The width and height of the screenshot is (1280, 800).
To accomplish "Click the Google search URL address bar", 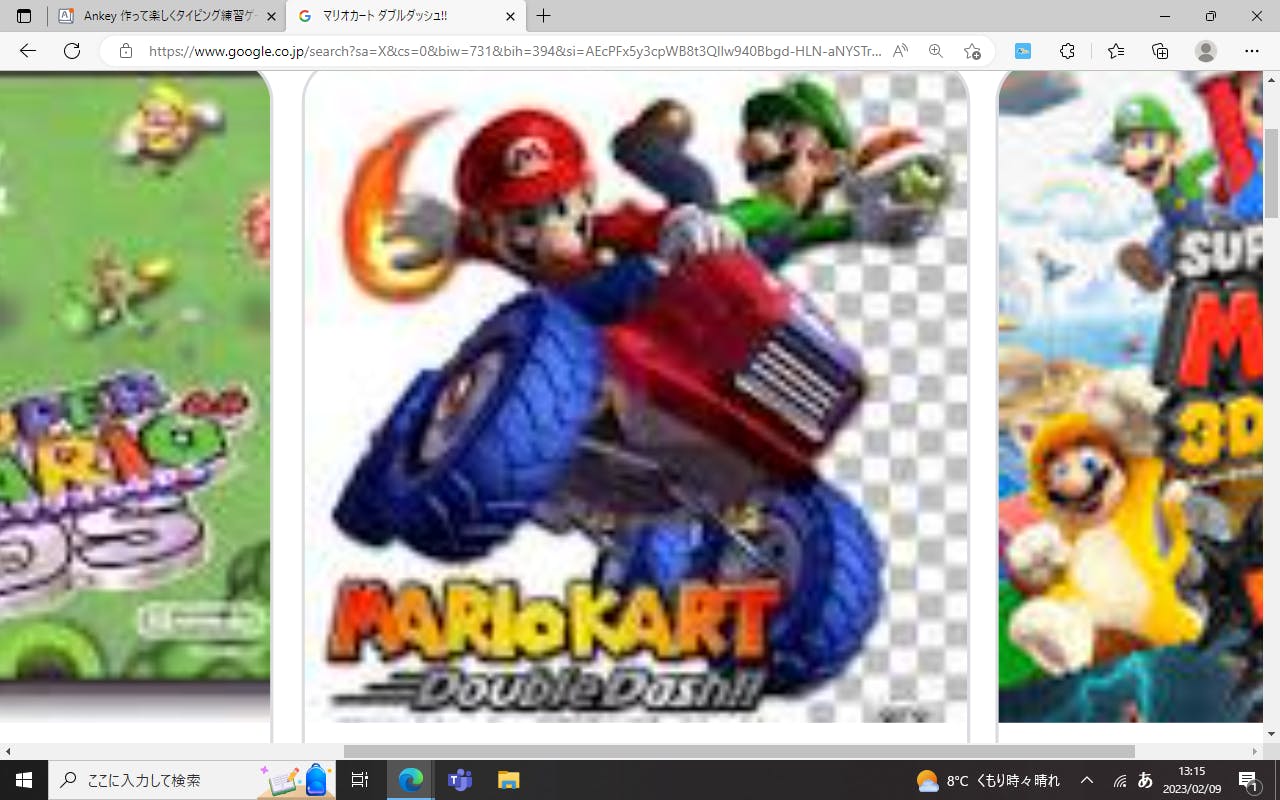I will [x=515, y=51].
